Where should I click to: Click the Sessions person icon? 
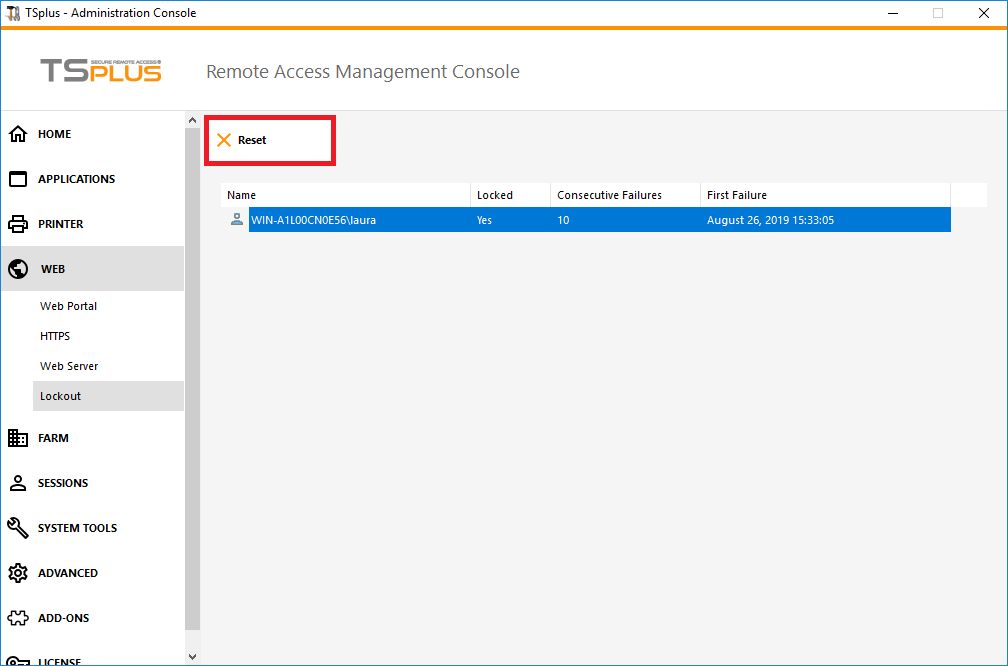[18, 483]
